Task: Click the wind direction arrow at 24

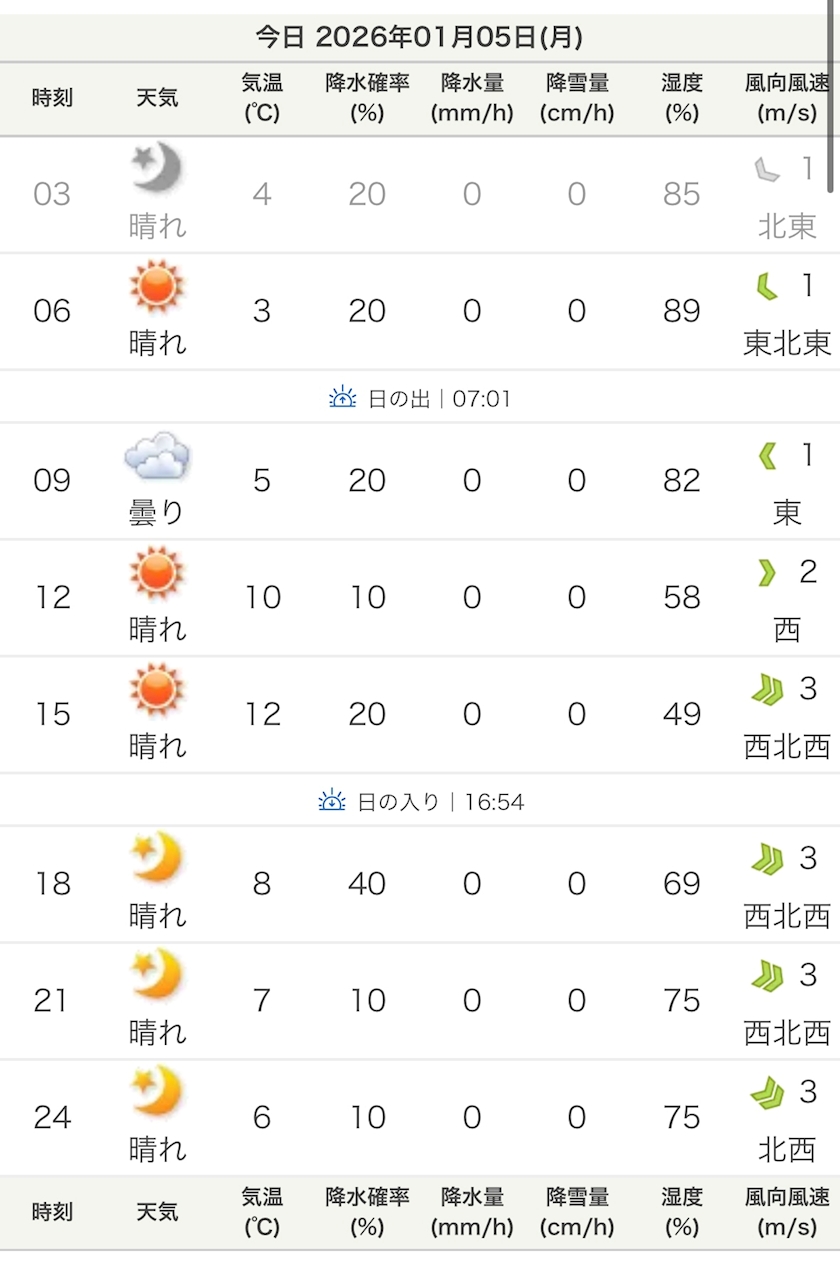Action: [767, 1093]
